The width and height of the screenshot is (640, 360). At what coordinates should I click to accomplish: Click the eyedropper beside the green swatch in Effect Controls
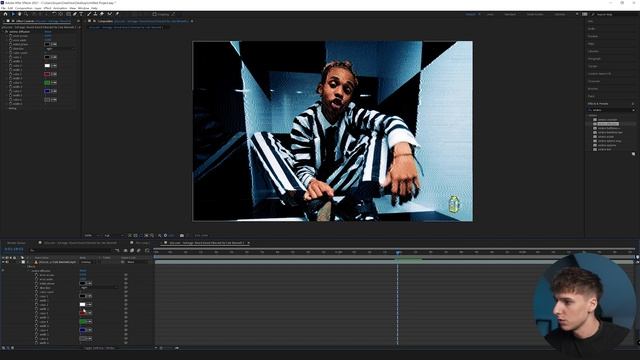[x=54, y=83]
